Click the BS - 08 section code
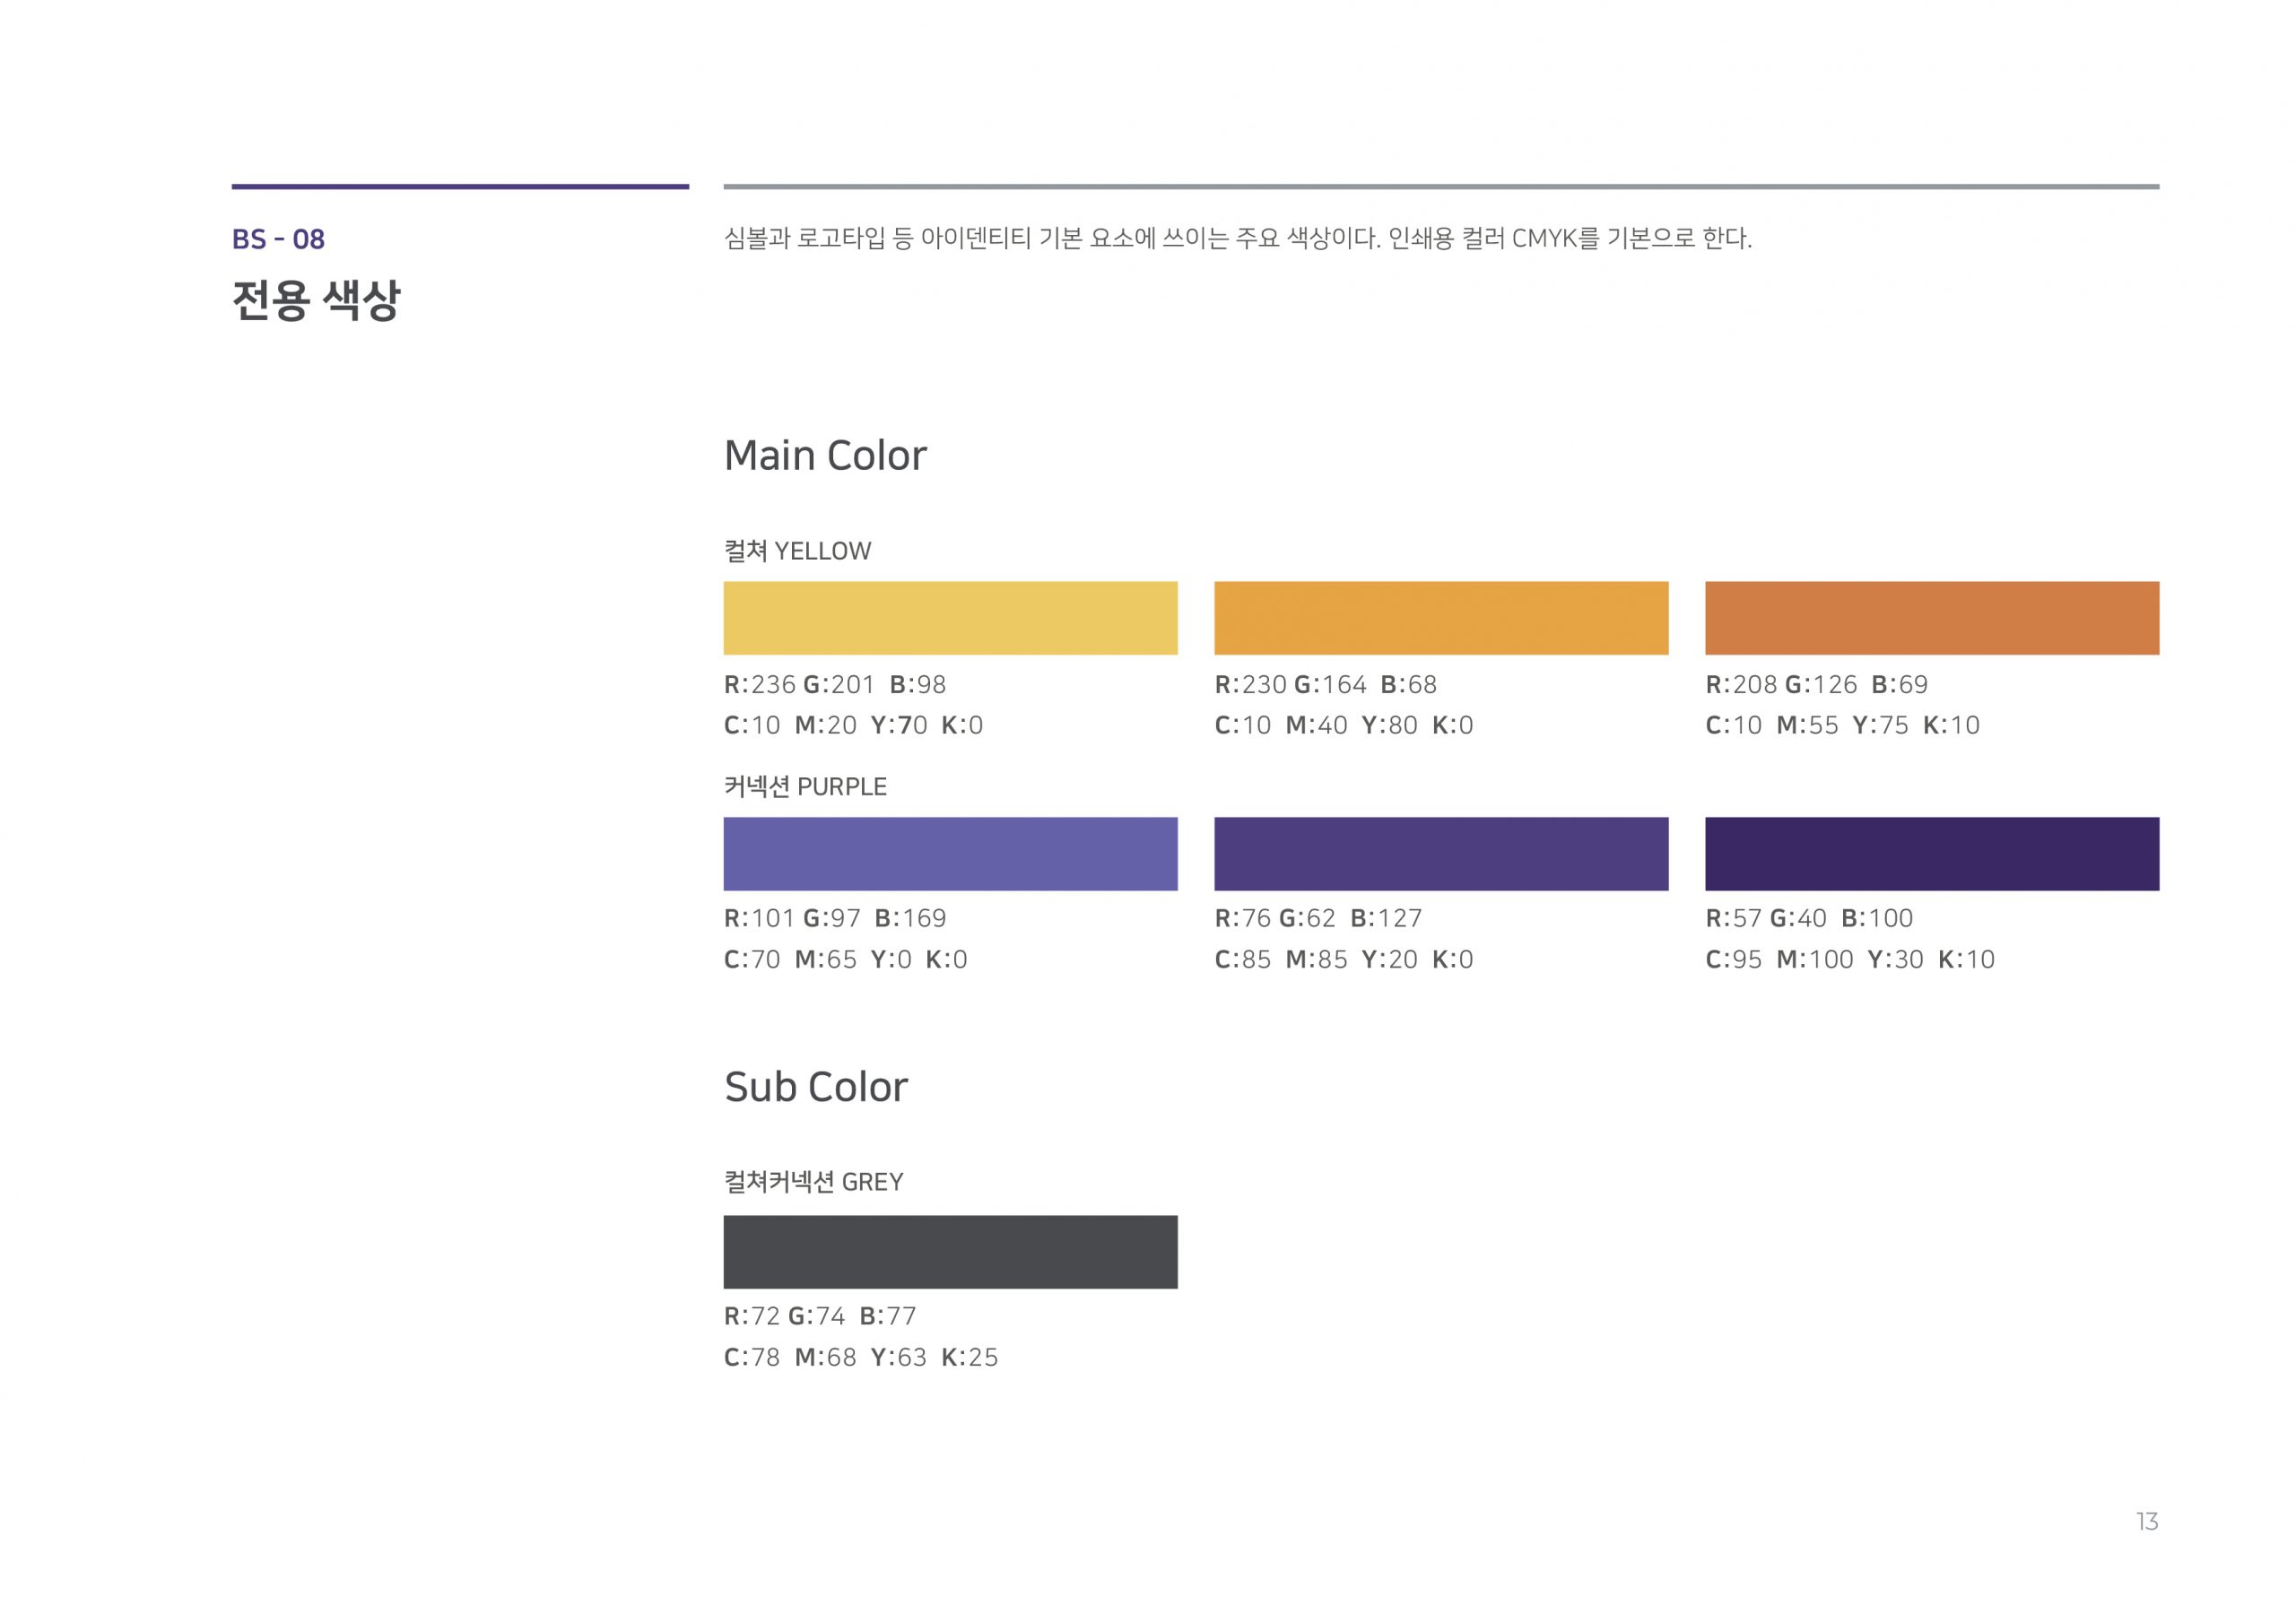Image resolution: width=2296 pixels, height=1623 pixels. [278, 239]
